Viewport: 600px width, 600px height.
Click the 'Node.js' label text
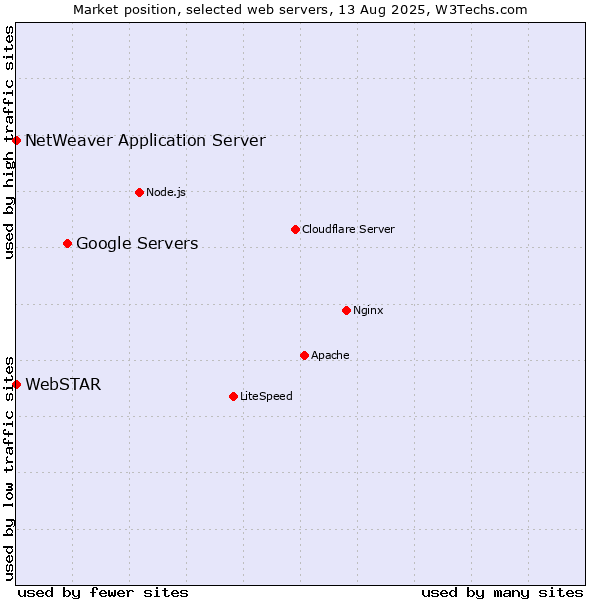[166, 192]
